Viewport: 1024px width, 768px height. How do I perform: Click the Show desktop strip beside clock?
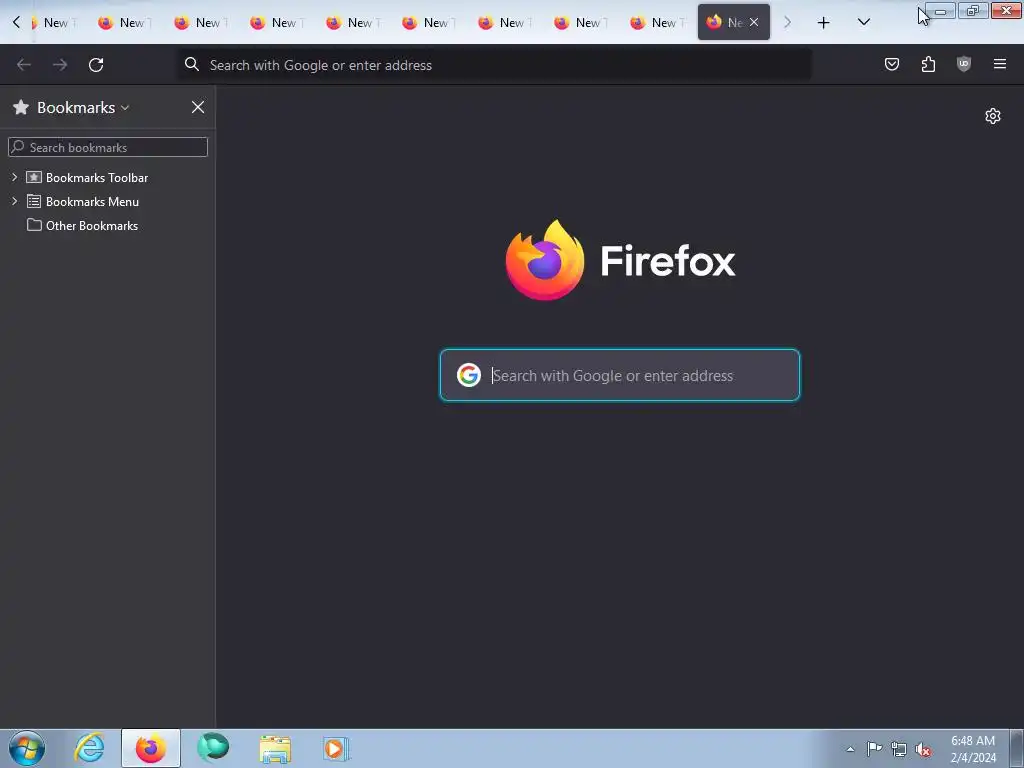tap(1017, 748)
